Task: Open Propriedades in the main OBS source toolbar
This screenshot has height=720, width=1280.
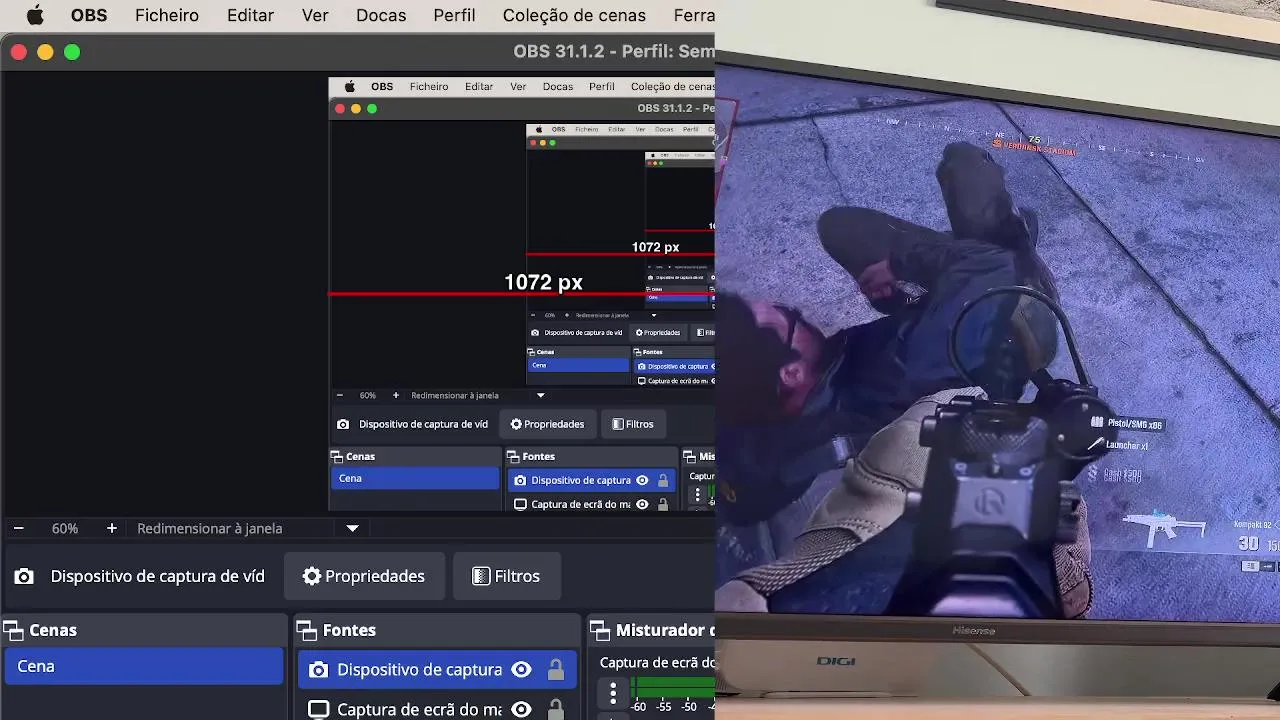Action: coord(364,576)
